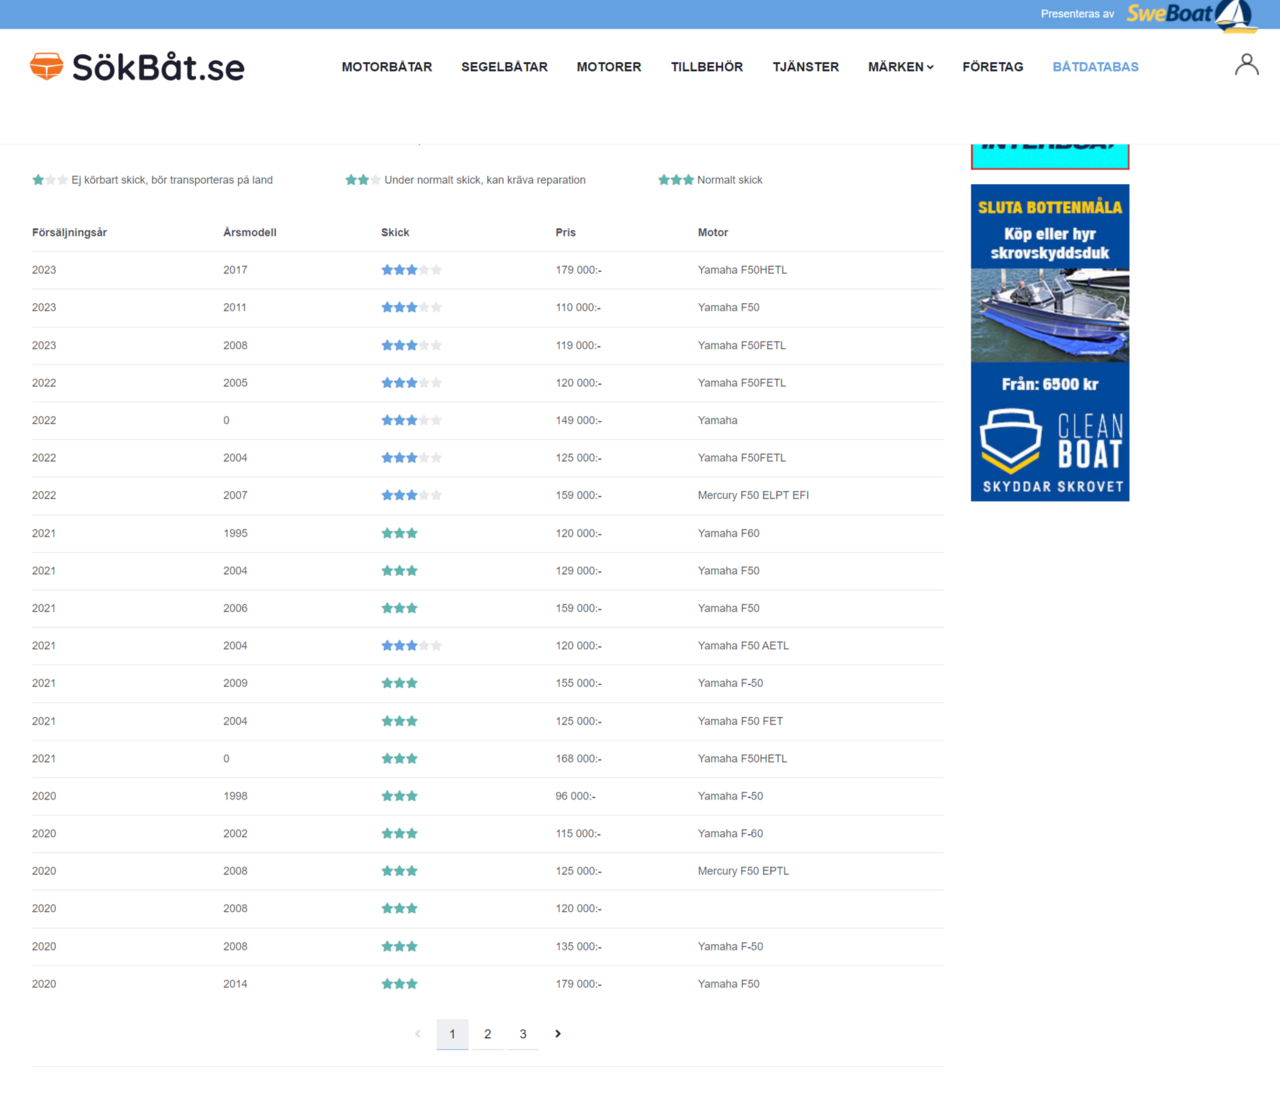Click the Mercury F50 ELPT EFI motor link
Viewport: 1280px width, 1097px height.
[x=754, y=495]
